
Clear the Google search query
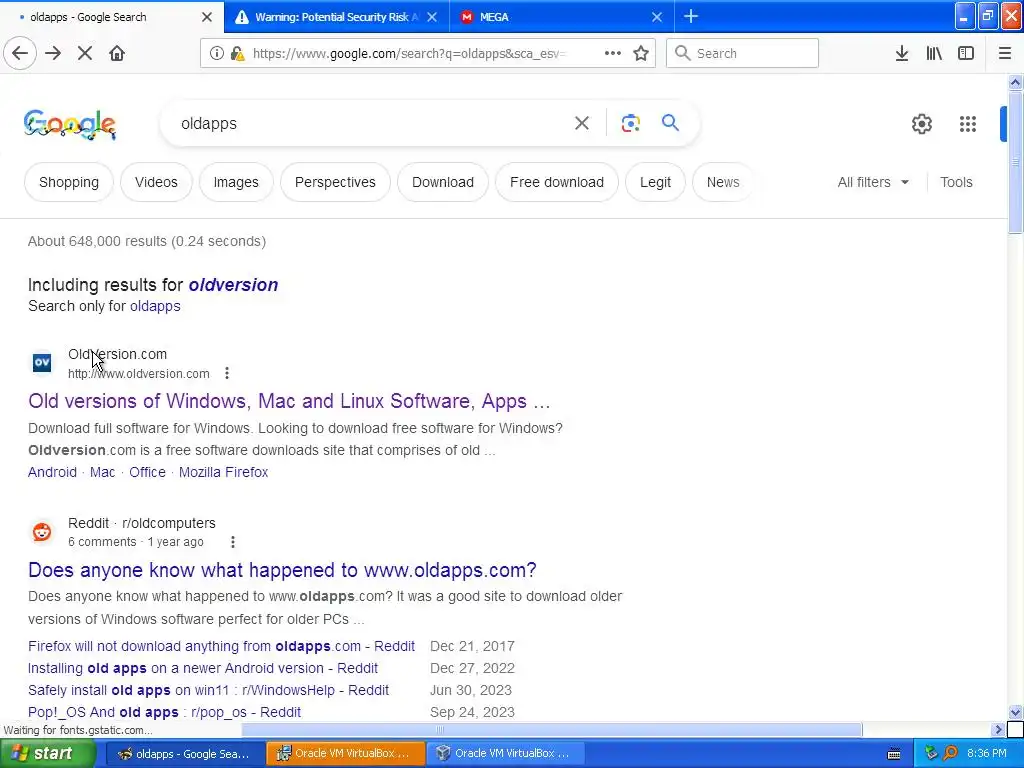click(x=582, y=123)
